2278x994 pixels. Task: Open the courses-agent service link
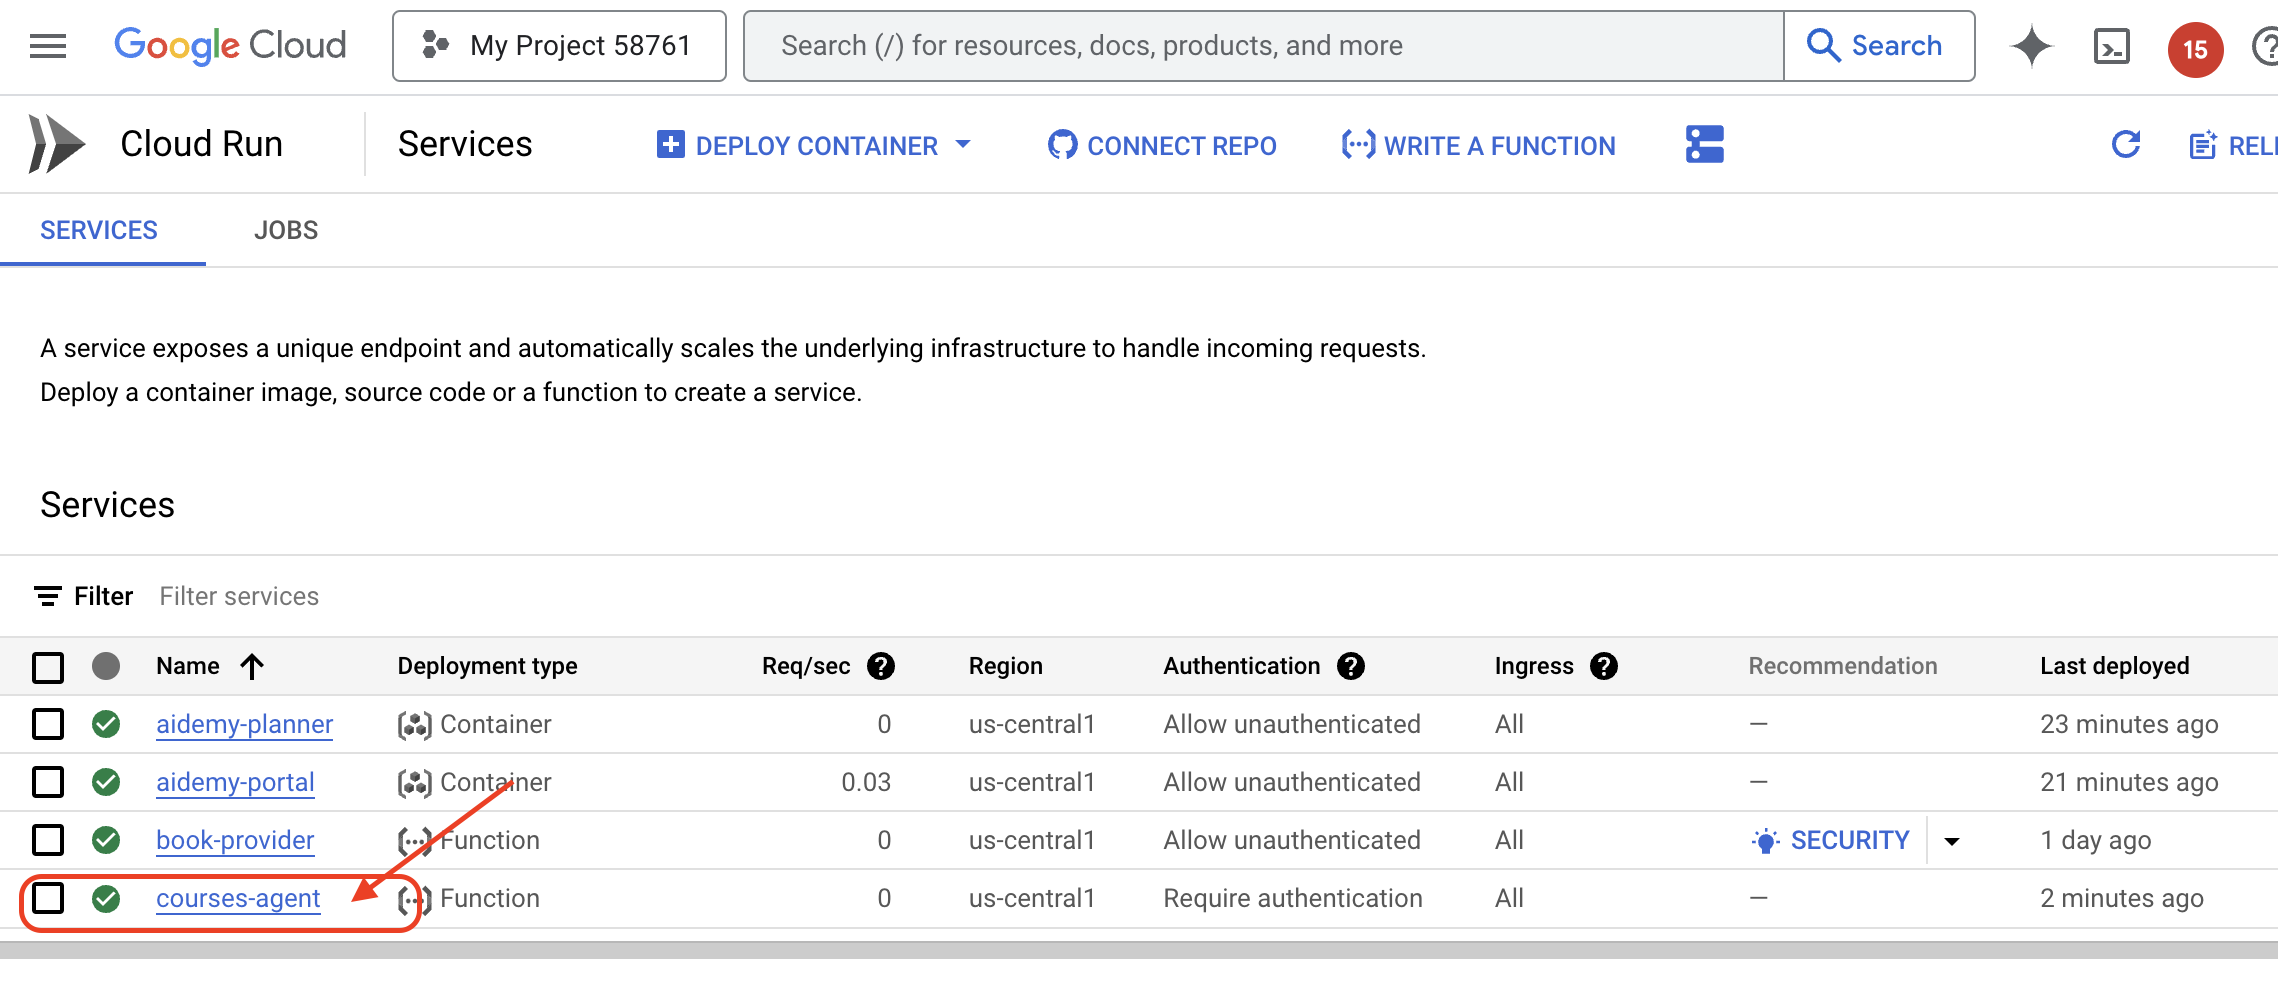(238, 898)
